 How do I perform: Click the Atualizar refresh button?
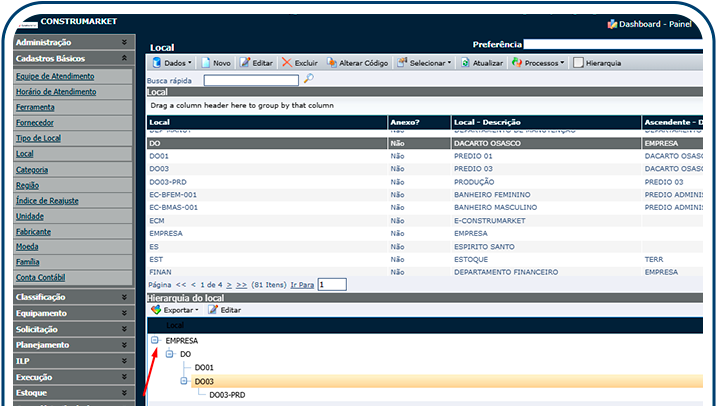[x=480, y=62]
